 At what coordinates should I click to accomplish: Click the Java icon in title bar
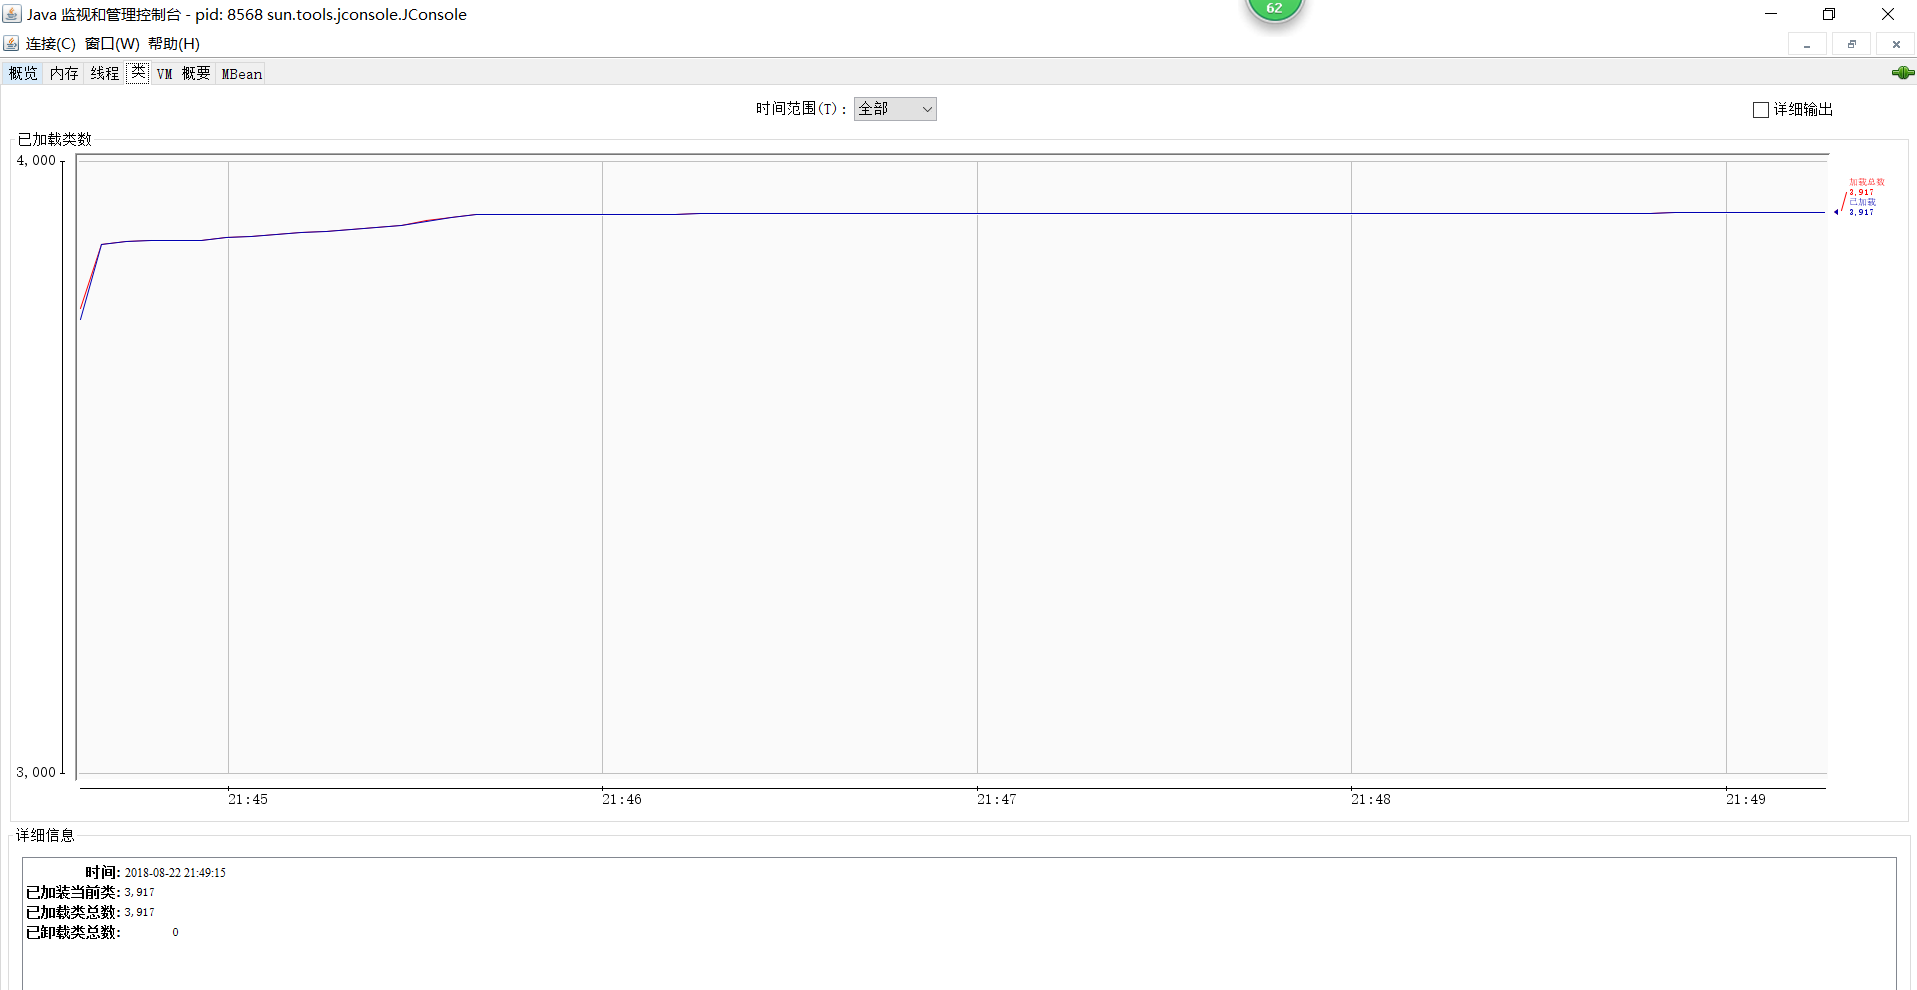pyautogui.click(x=12, y=14)
